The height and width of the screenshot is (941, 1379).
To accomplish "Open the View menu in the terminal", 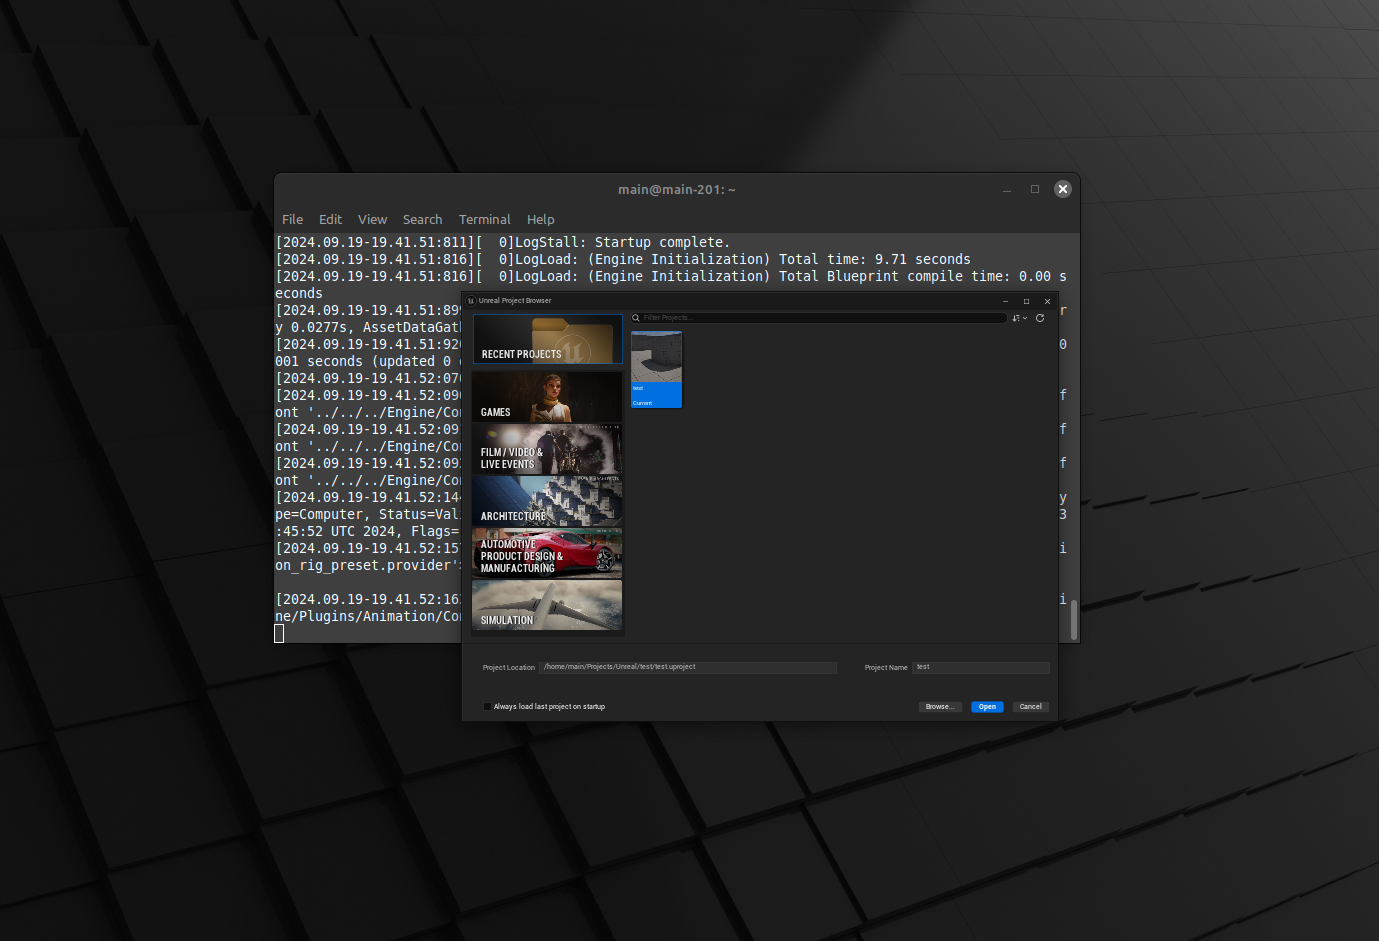I will click(372, 220).
